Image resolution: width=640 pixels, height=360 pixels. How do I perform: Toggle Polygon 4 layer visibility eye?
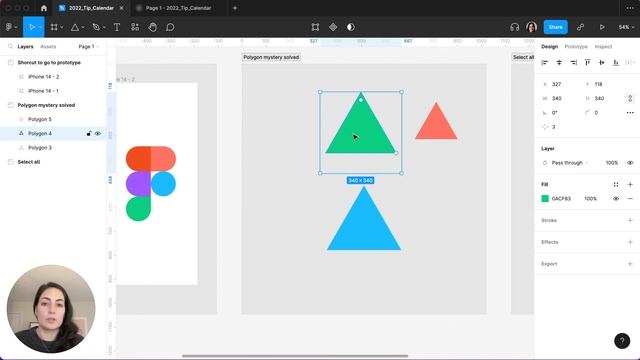pos(98,133)
